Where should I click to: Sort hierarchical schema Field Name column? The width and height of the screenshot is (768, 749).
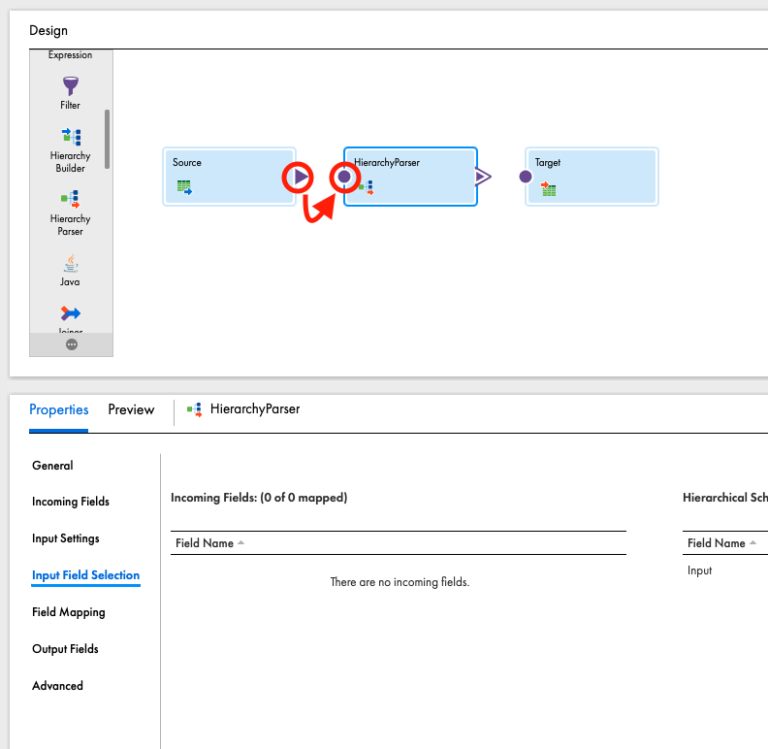click(x=717, y=543)
